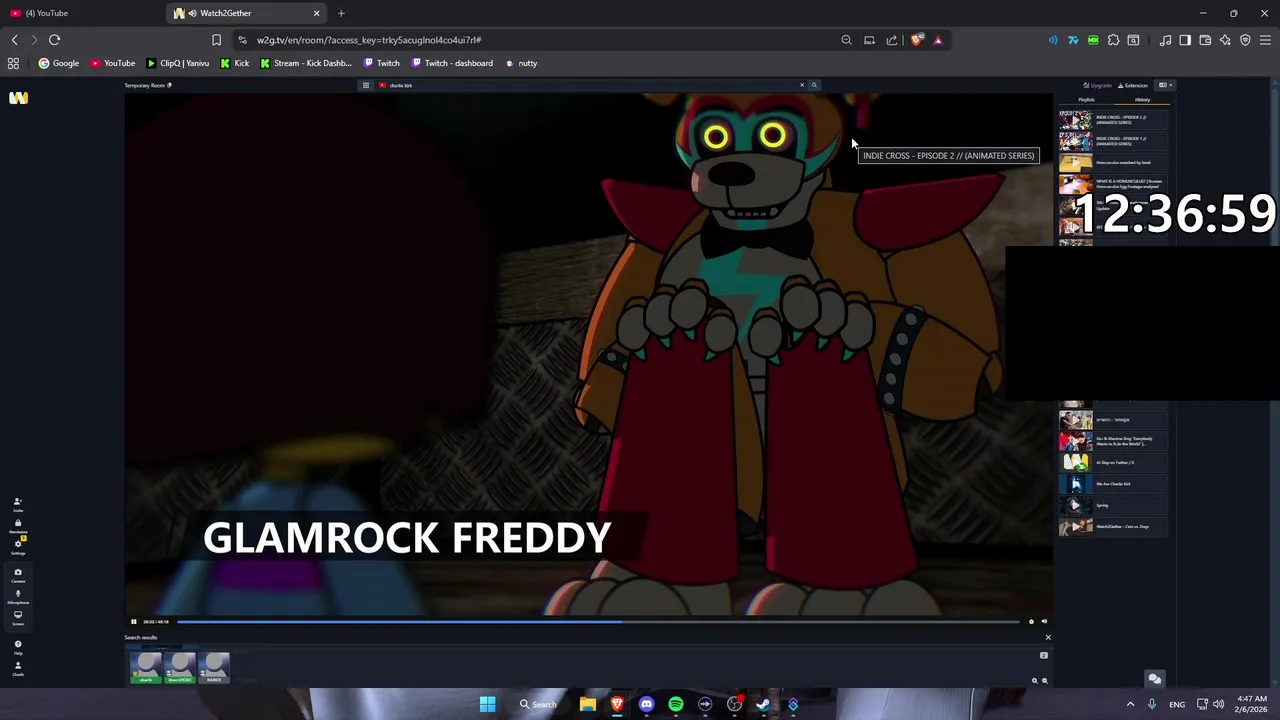Open the nutty bookmark
Screen dimensions: 1280x720
(x=521, y=63)
